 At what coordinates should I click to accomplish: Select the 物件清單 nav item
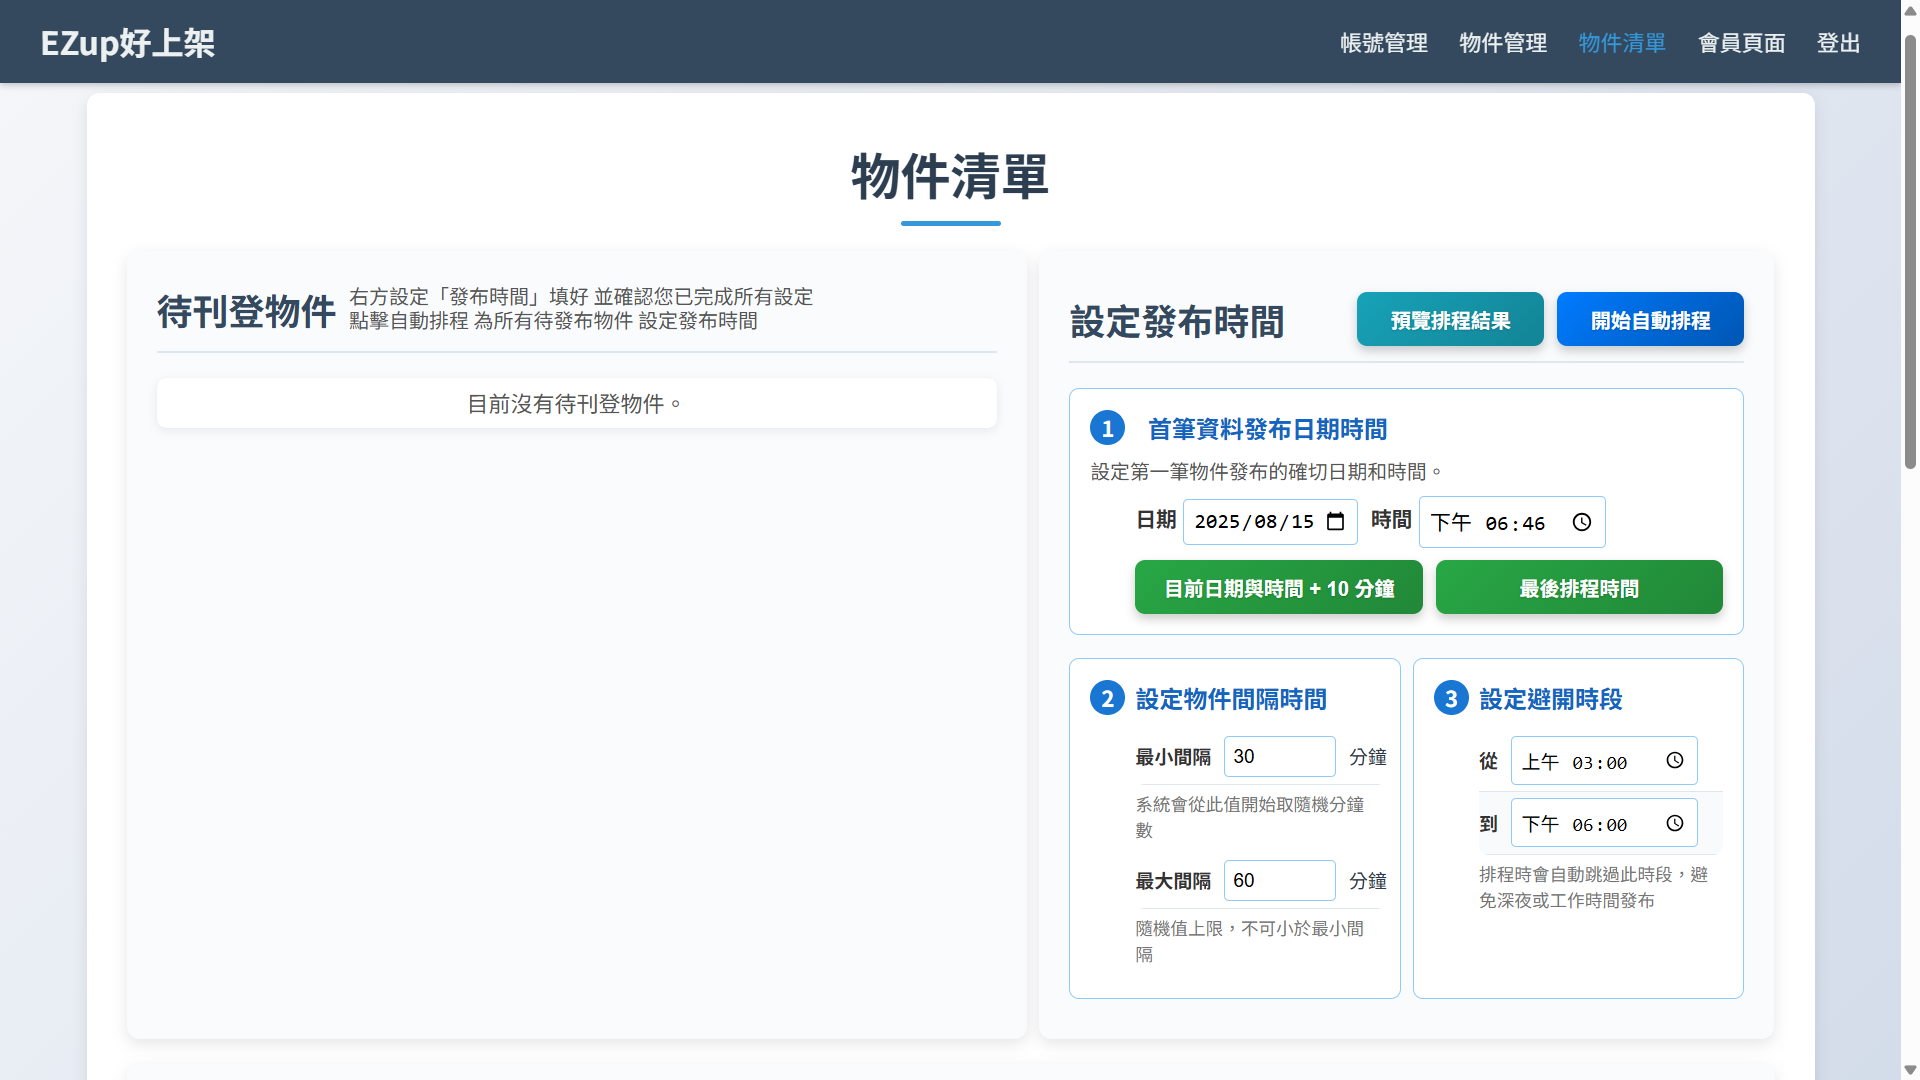point(1622,43)
